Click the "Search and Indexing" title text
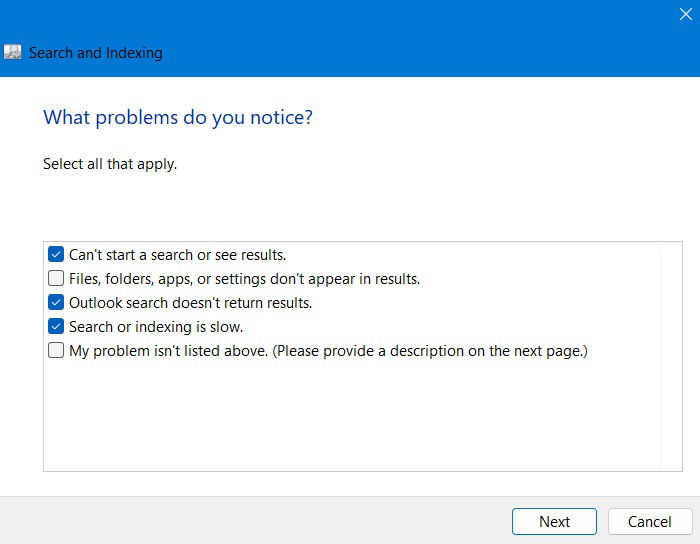 96,53
